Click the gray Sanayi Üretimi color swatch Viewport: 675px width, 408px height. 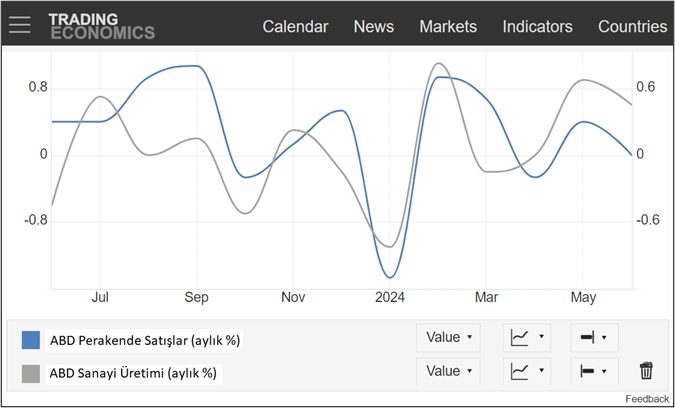(x=31, y=373)
